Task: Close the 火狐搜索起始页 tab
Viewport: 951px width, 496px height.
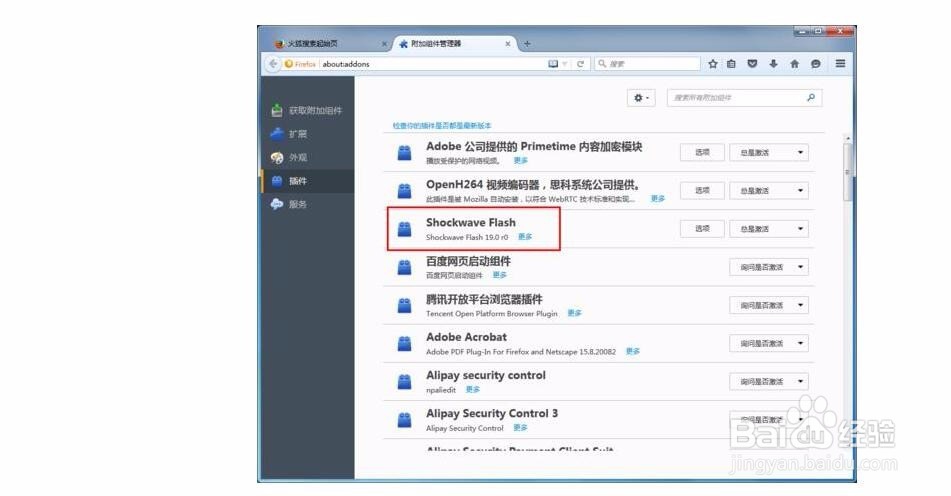Action: [384, 44]
